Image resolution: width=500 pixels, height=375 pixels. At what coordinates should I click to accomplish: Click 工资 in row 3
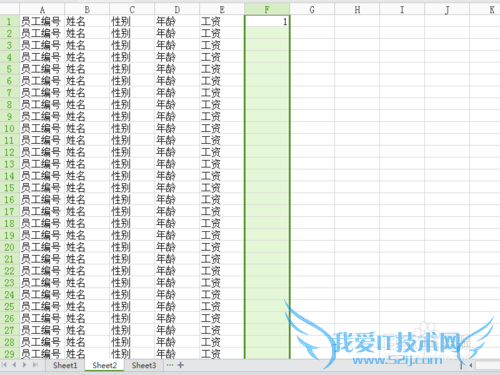click(x=211, y=45)
